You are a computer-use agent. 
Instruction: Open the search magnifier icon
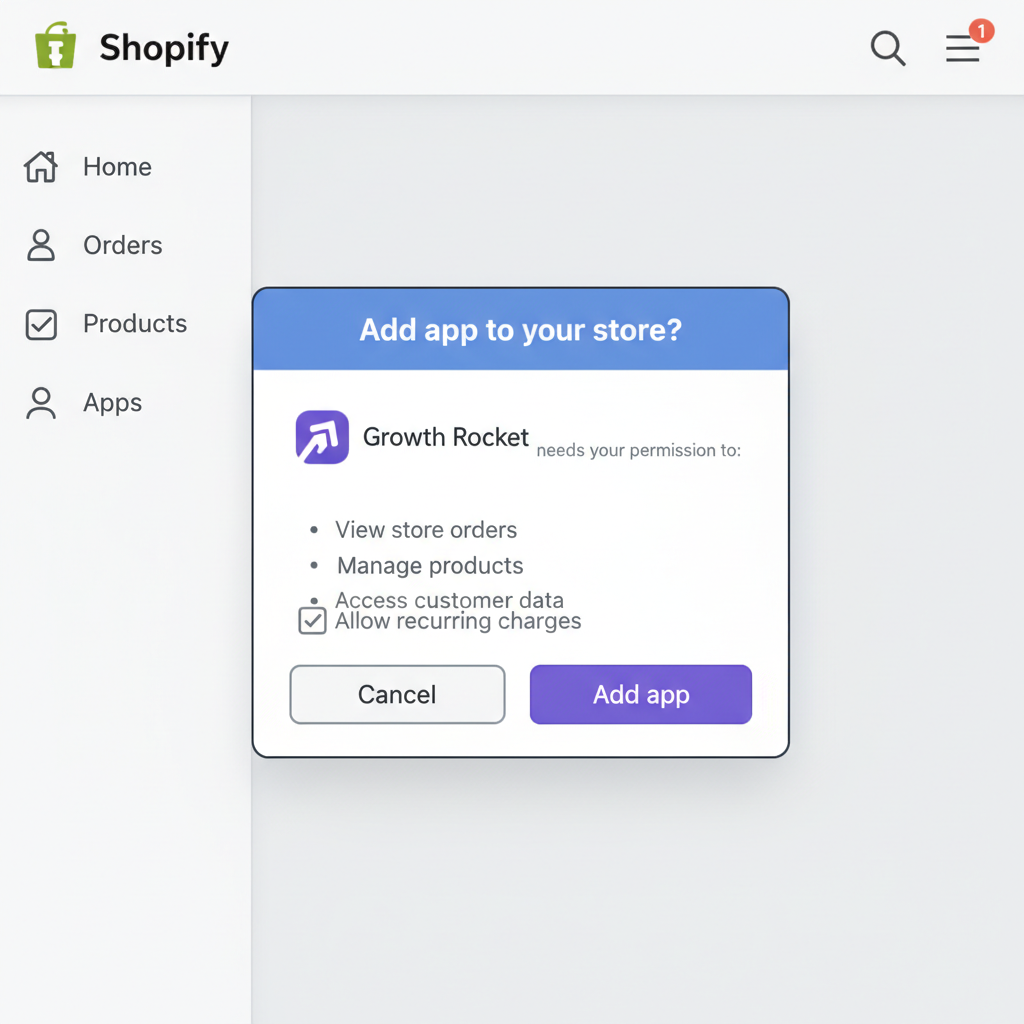click(x=887, y=47)
